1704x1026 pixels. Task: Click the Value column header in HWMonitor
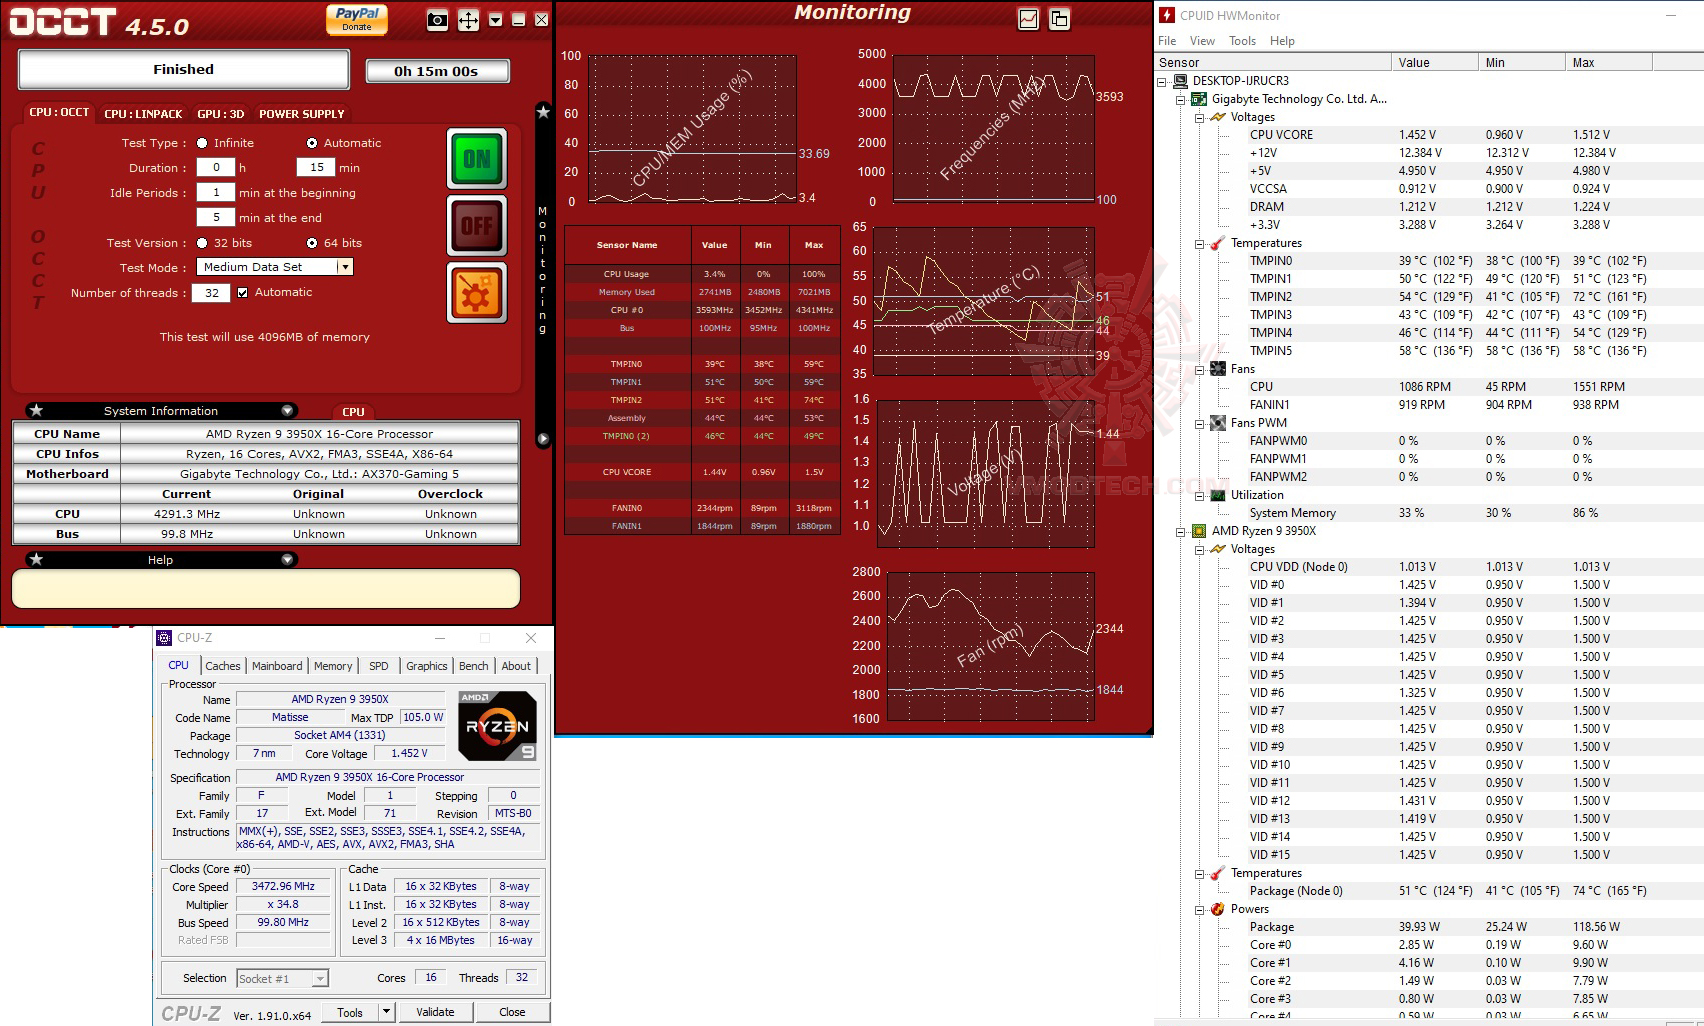tap(1434, 62)
